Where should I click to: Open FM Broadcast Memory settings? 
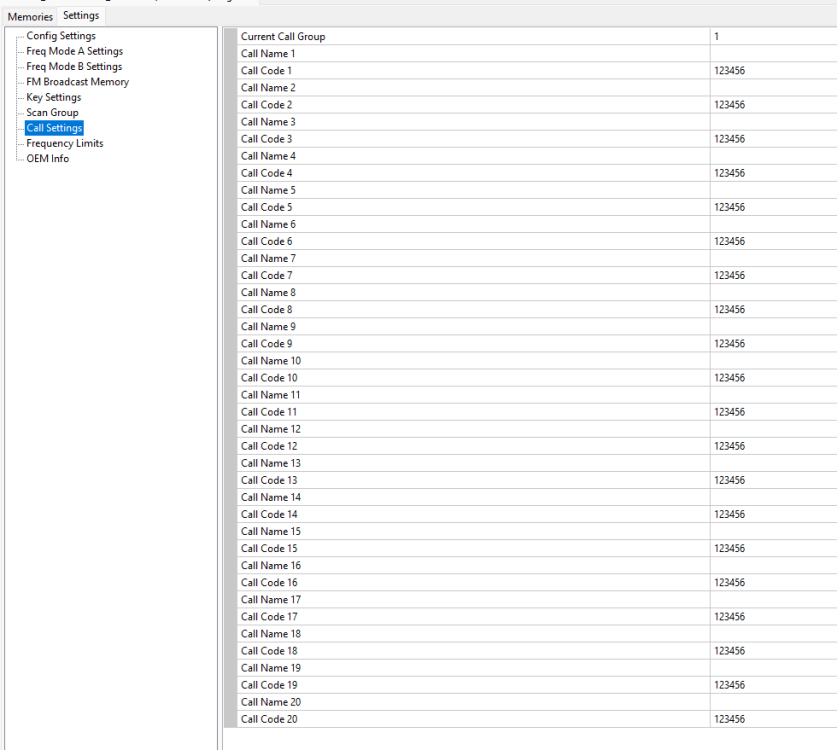tap(77, 82)
